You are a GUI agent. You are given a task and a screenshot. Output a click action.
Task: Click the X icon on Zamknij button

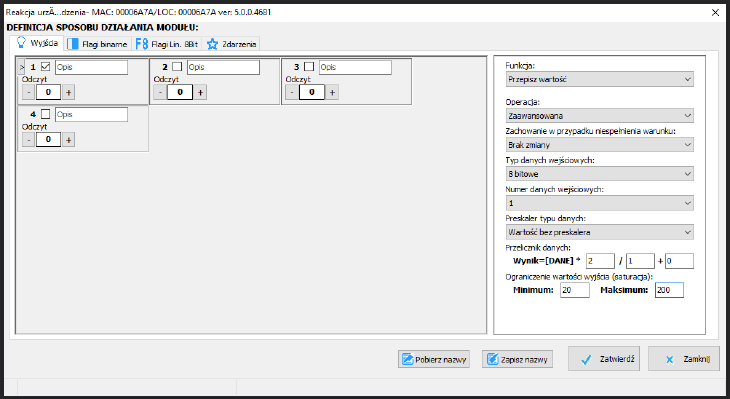coord(669,359)
